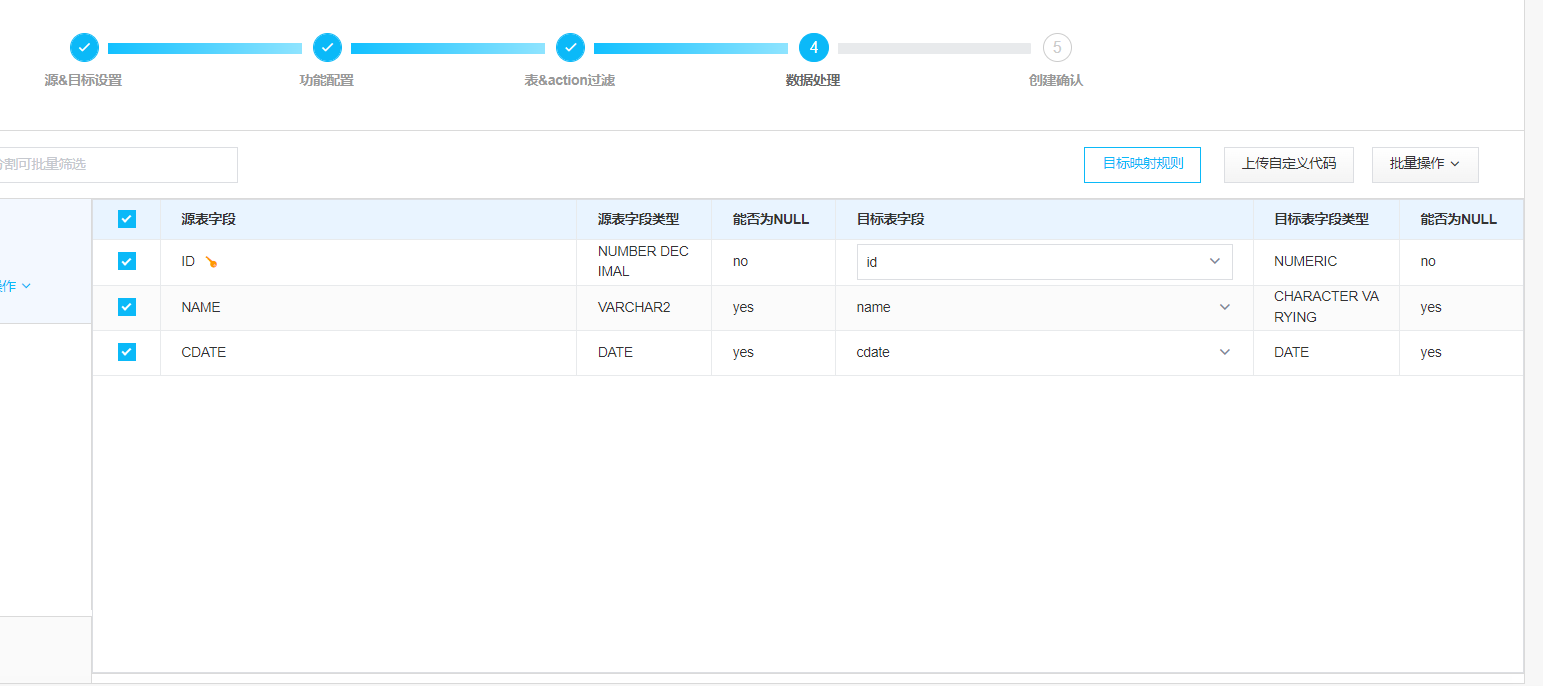The width and height of the screenshot is (1543, 686).
Task: Click the 上传自定义代码 button
Action: (1288, 164)
